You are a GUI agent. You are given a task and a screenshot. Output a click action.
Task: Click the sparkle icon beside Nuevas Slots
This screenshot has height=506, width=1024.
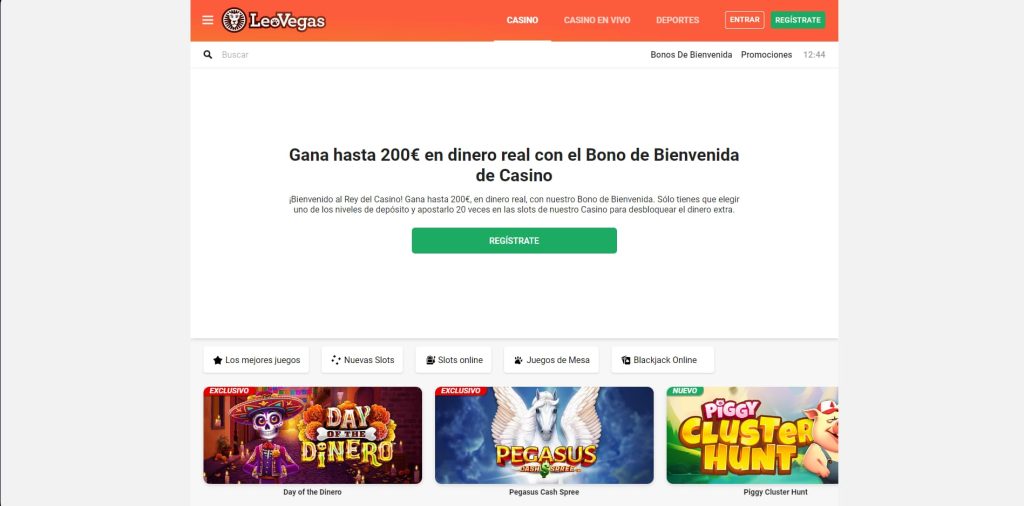pos(336,360)
